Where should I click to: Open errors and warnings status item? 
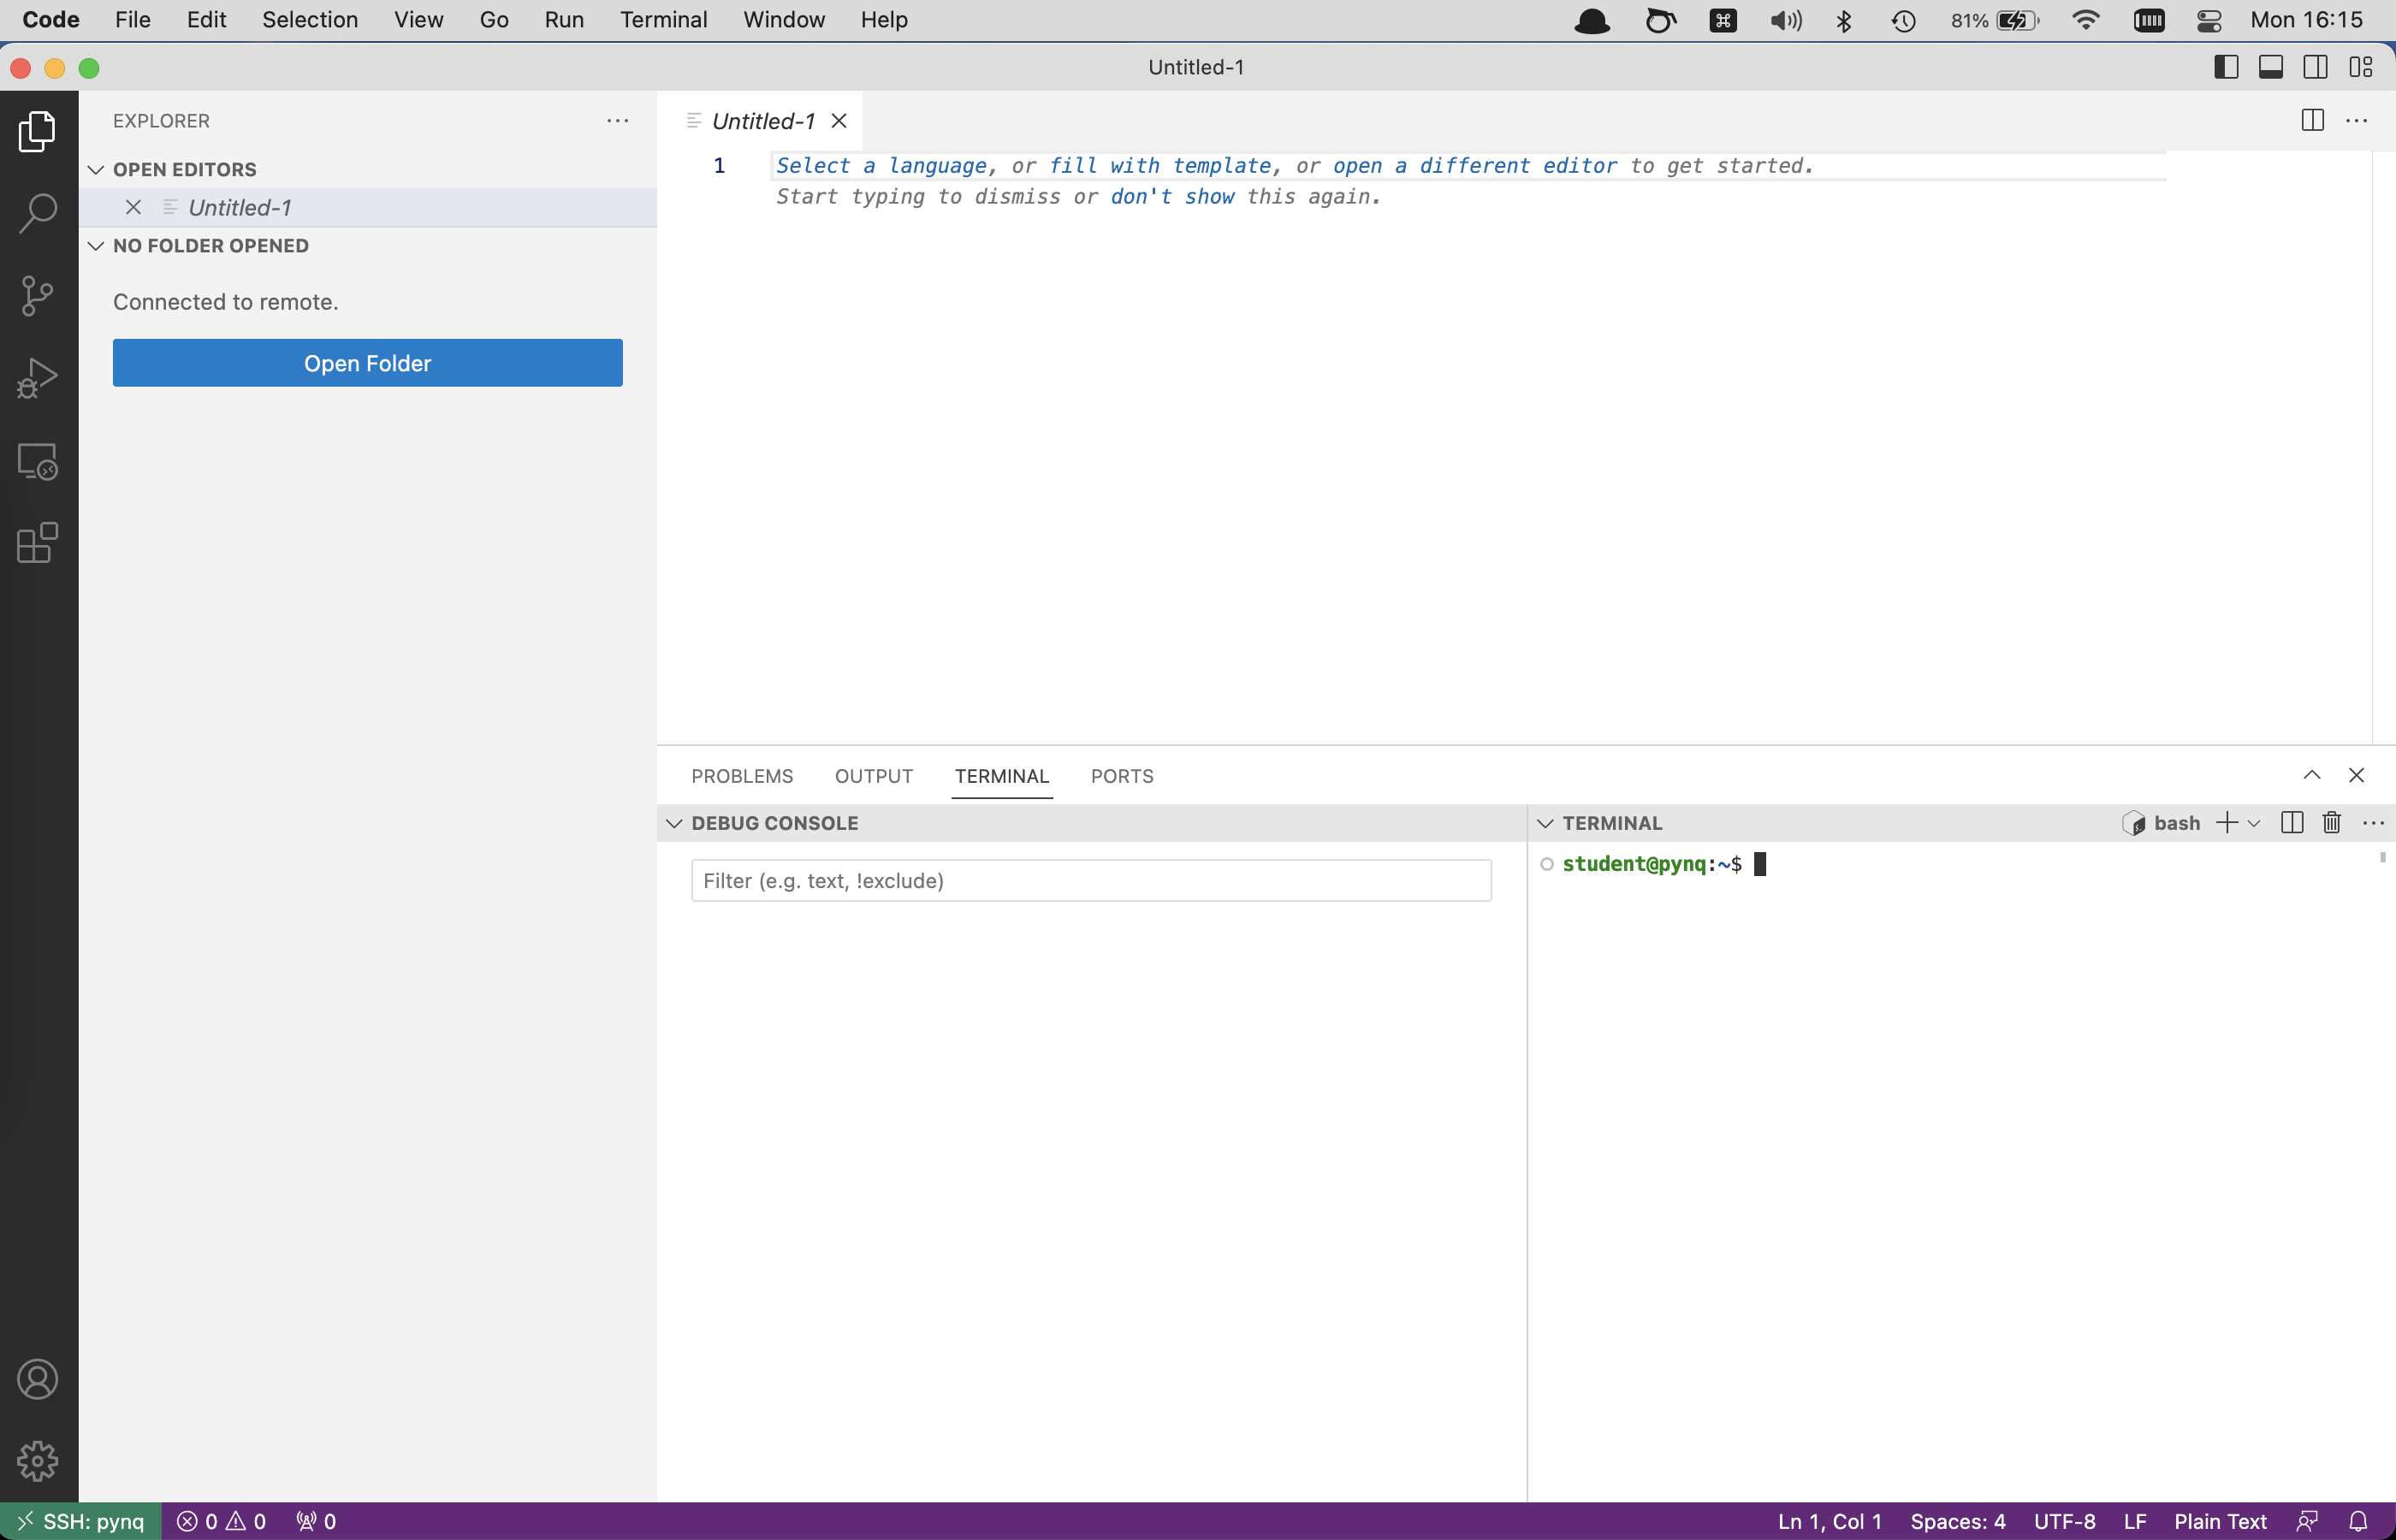click(221, 1521)
